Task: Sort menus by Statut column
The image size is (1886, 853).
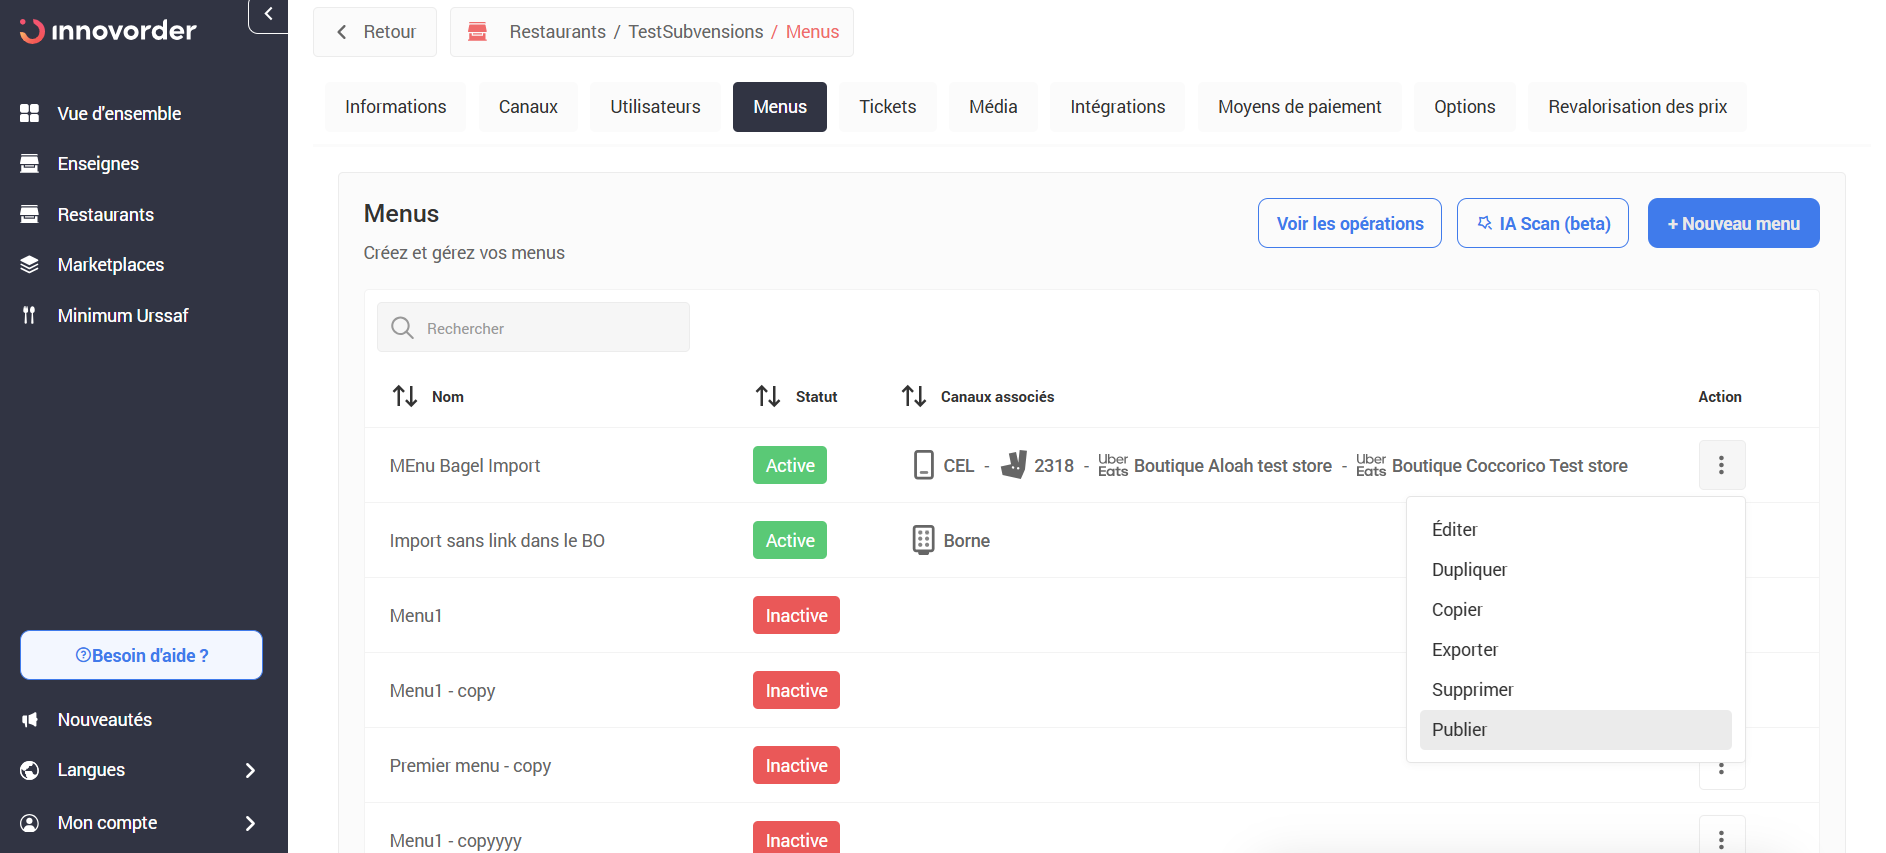Action: [x=768, y=397]
